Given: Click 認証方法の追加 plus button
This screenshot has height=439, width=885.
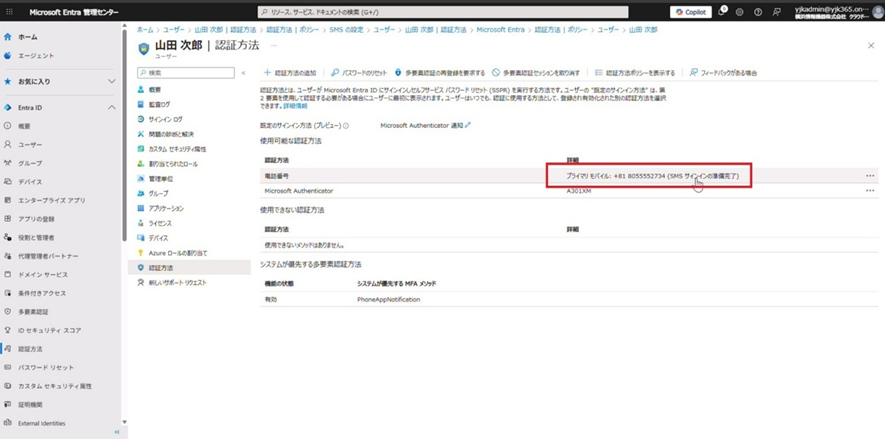Looking at the screenshot, I should pyautogui.click(x=290, y=73).
